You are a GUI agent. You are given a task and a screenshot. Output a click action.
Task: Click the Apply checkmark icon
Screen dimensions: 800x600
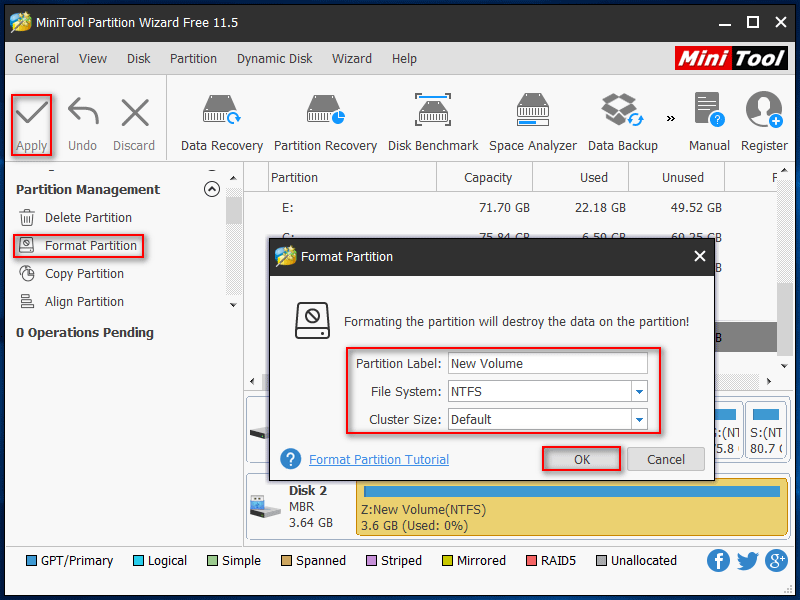[x=31, y=114]
